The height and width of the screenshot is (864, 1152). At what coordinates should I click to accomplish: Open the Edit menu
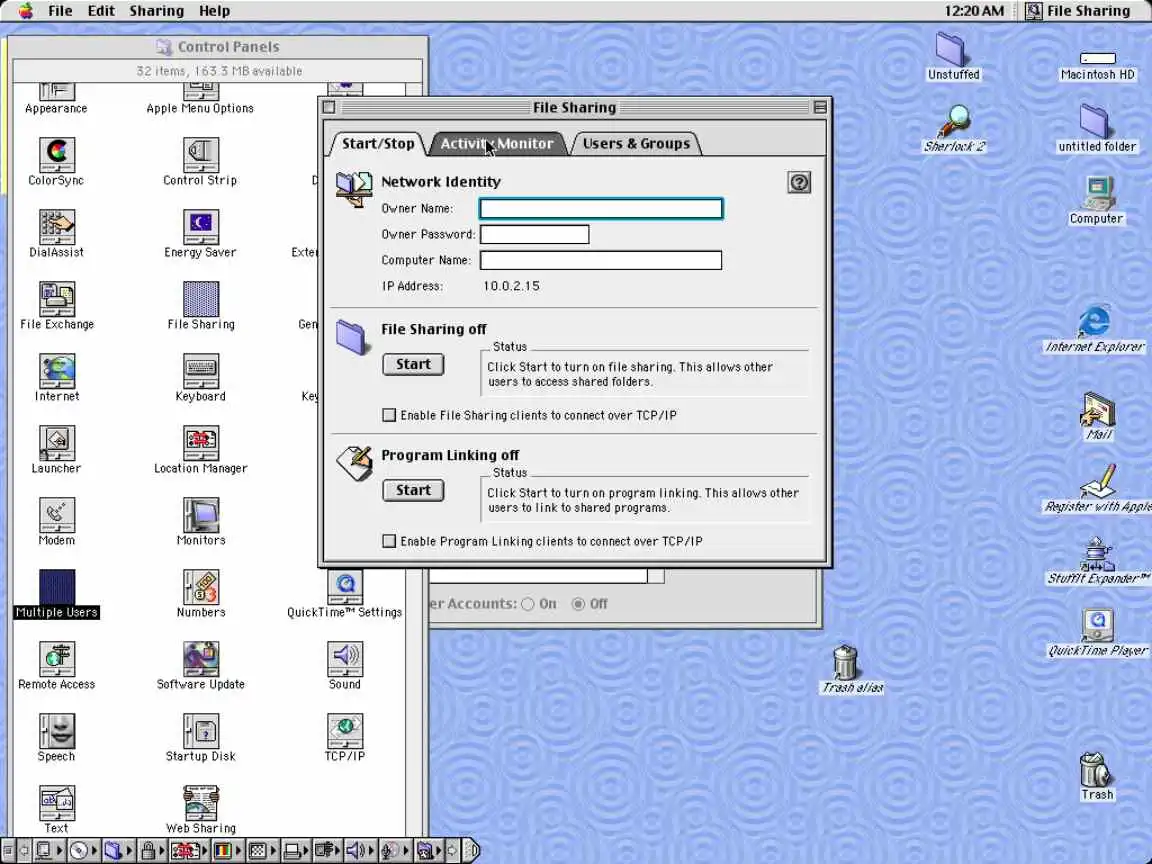(x=101, y=11)
